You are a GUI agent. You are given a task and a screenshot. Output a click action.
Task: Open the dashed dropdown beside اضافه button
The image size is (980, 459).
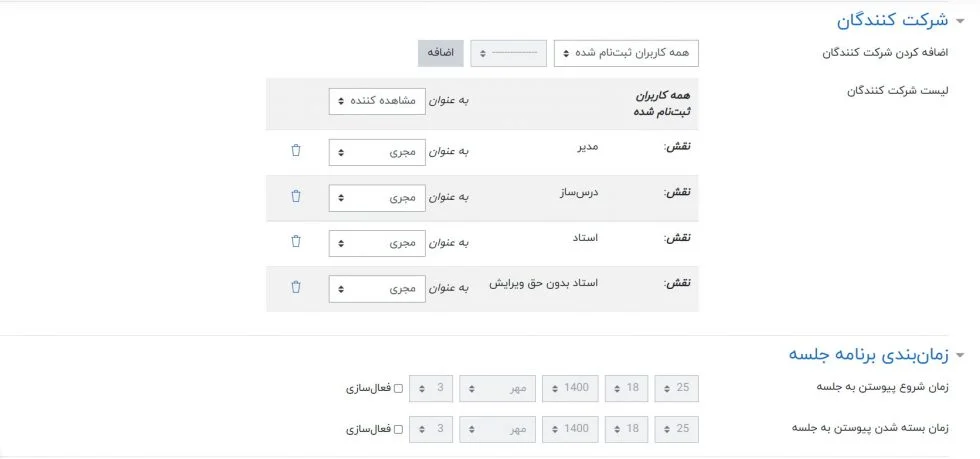[509, 53]
